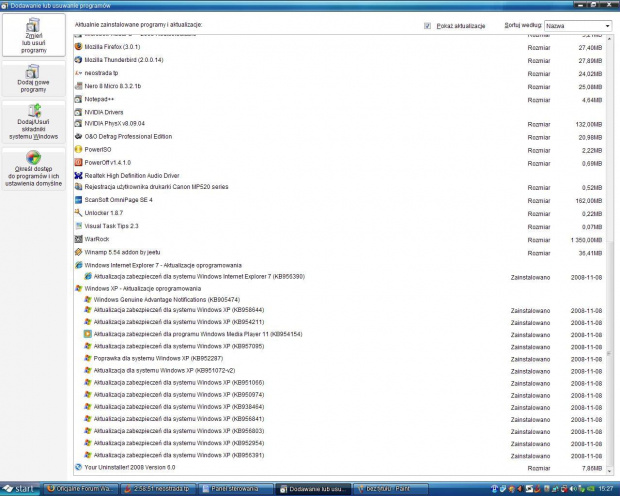This screenshot has width=620, height=496.
Task: Click the Notepad++ icon
Action: (78, 99)
